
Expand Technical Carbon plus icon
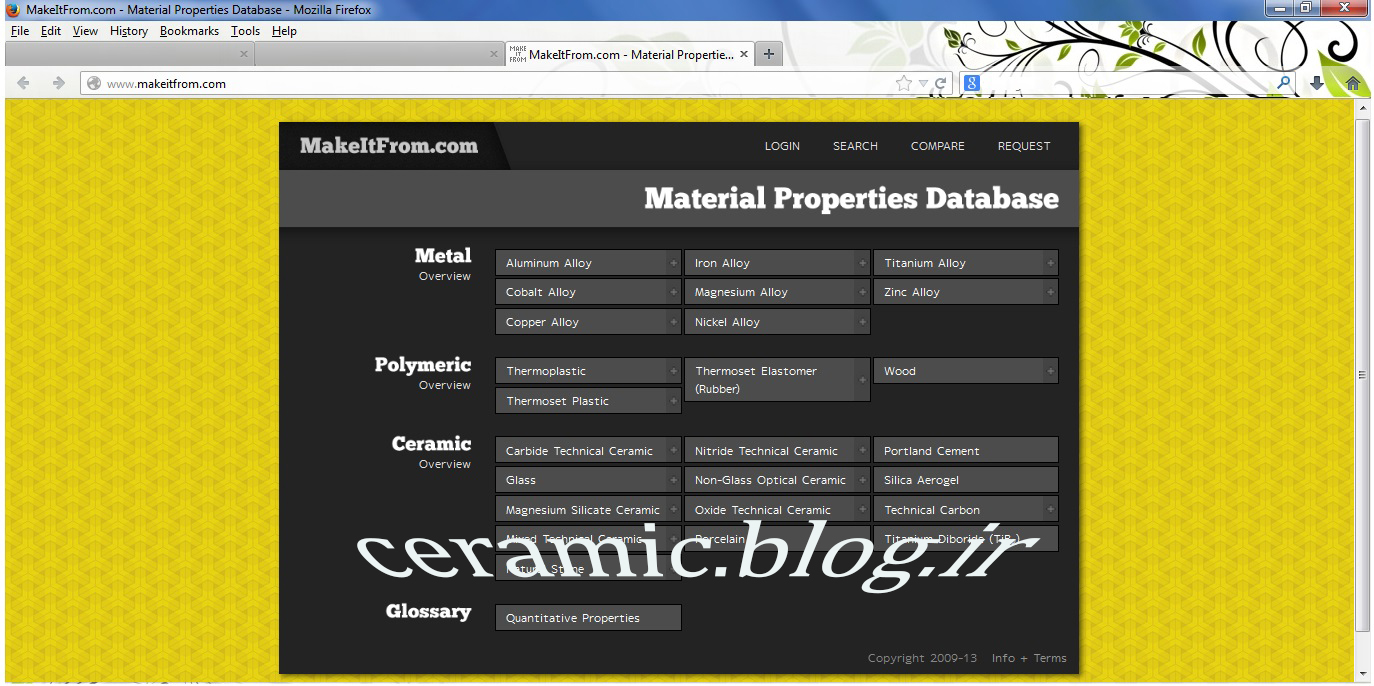(1050, 510)
